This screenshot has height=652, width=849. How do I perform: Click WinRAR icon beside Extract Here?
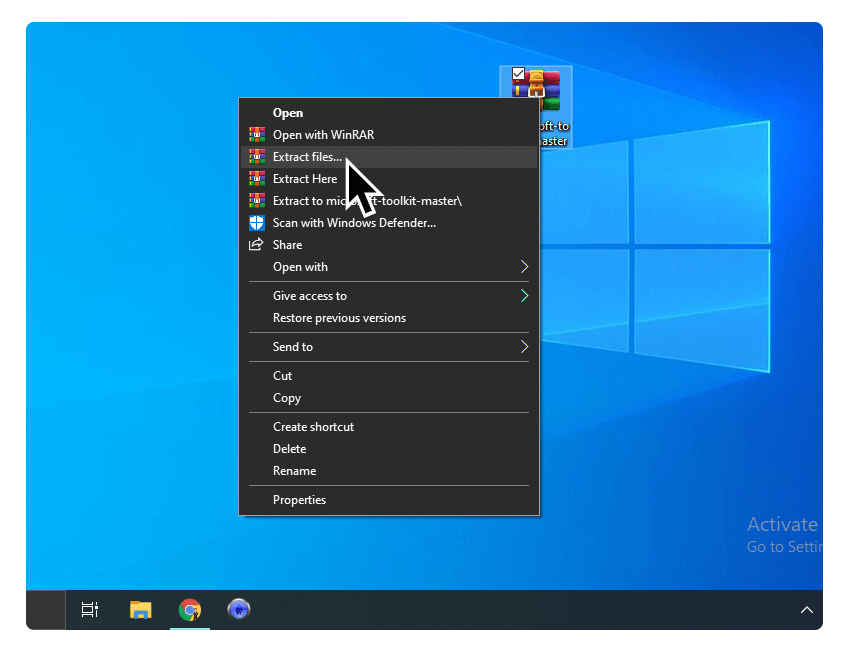(257, 178)
